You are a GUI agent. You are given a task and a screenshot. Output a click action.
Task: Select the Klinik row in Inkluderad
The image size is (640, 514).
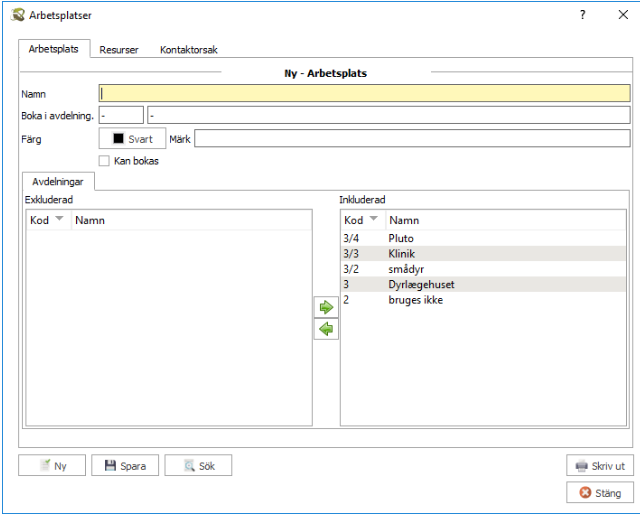[x=483, y=254]
